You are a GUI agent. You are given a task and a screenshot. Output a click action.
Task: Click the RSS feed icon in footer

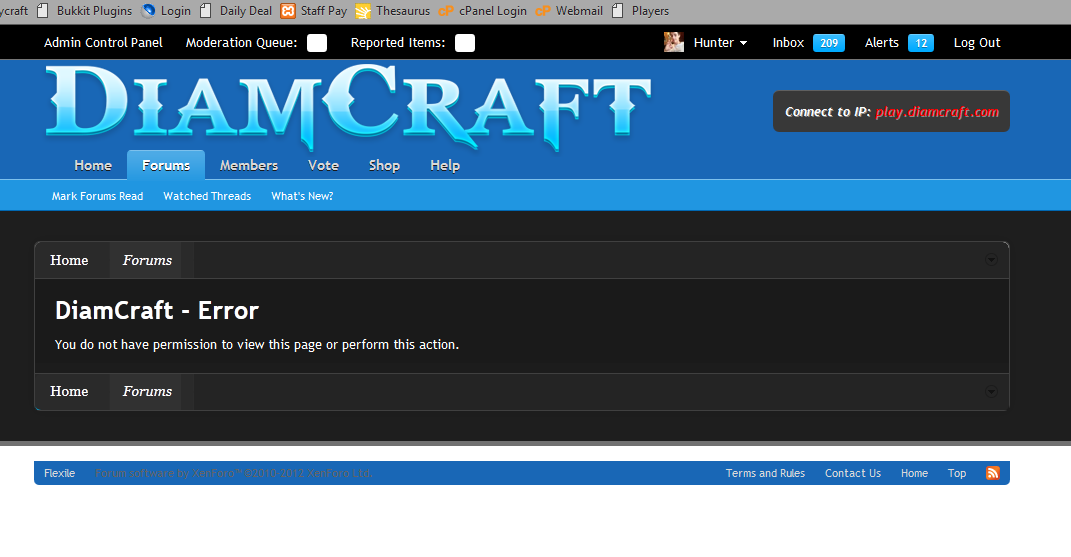(992, 473)
